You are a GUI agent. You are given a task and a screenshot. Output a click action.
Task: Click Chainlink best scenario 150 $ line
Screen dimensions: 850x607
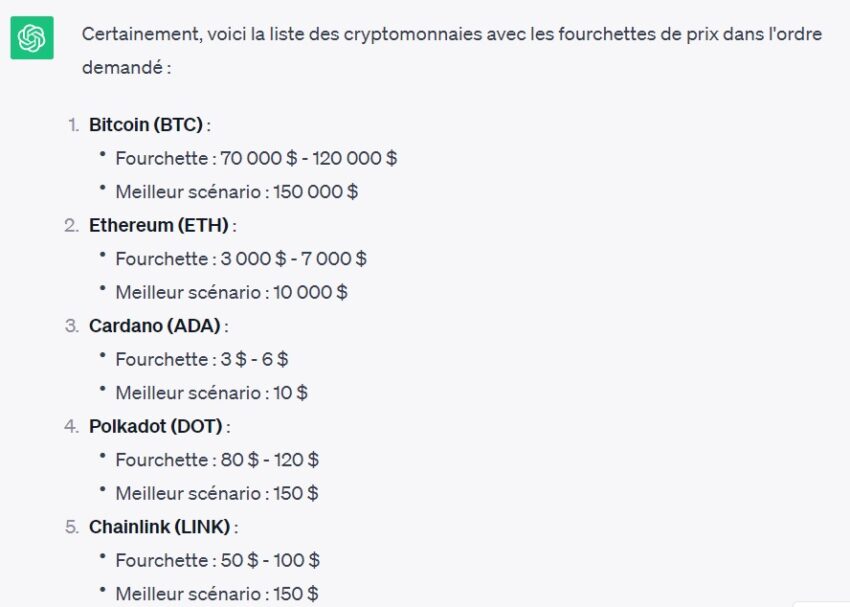217,594
